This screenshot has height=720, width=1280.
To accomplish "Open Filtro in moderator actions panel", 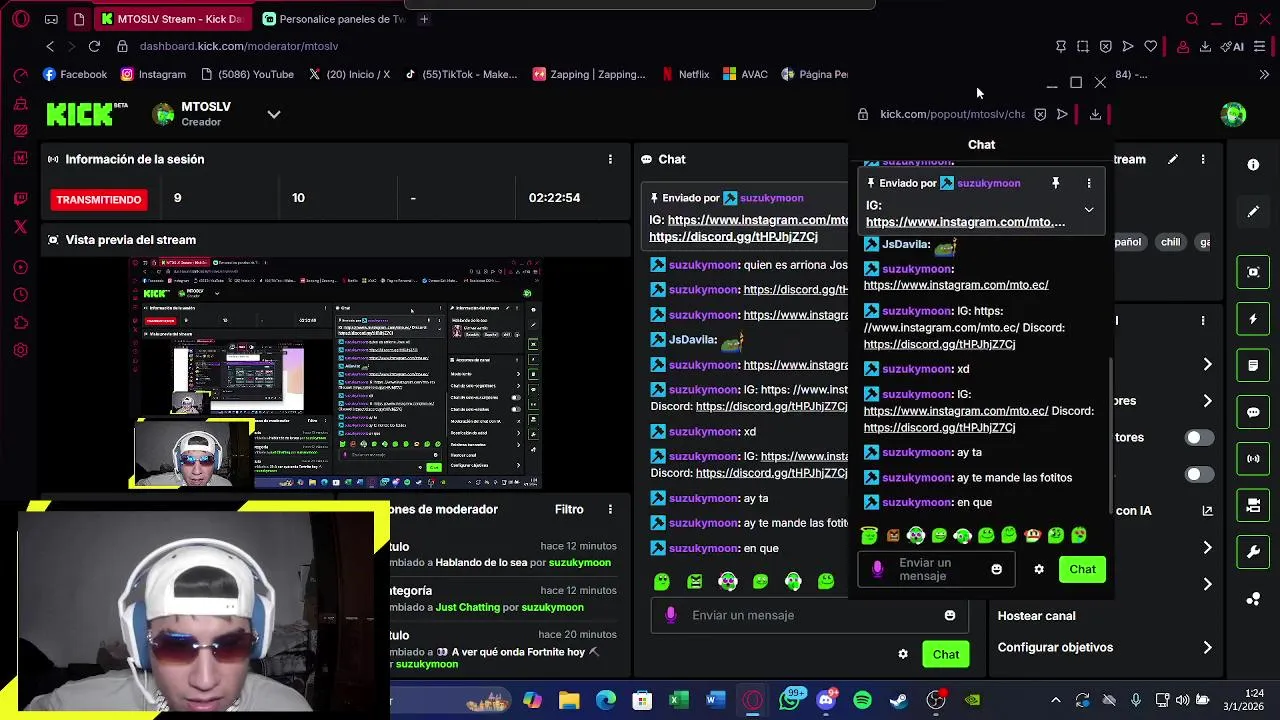I will (x=569, y=509).
